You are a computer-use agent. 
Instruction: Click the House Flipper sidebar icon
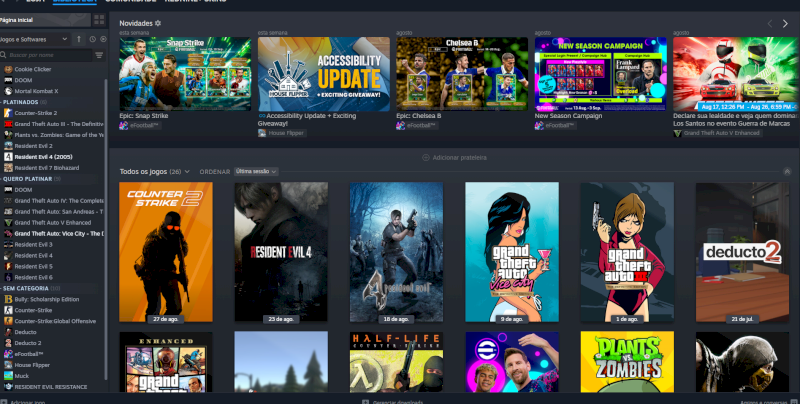tap(8, 365)
